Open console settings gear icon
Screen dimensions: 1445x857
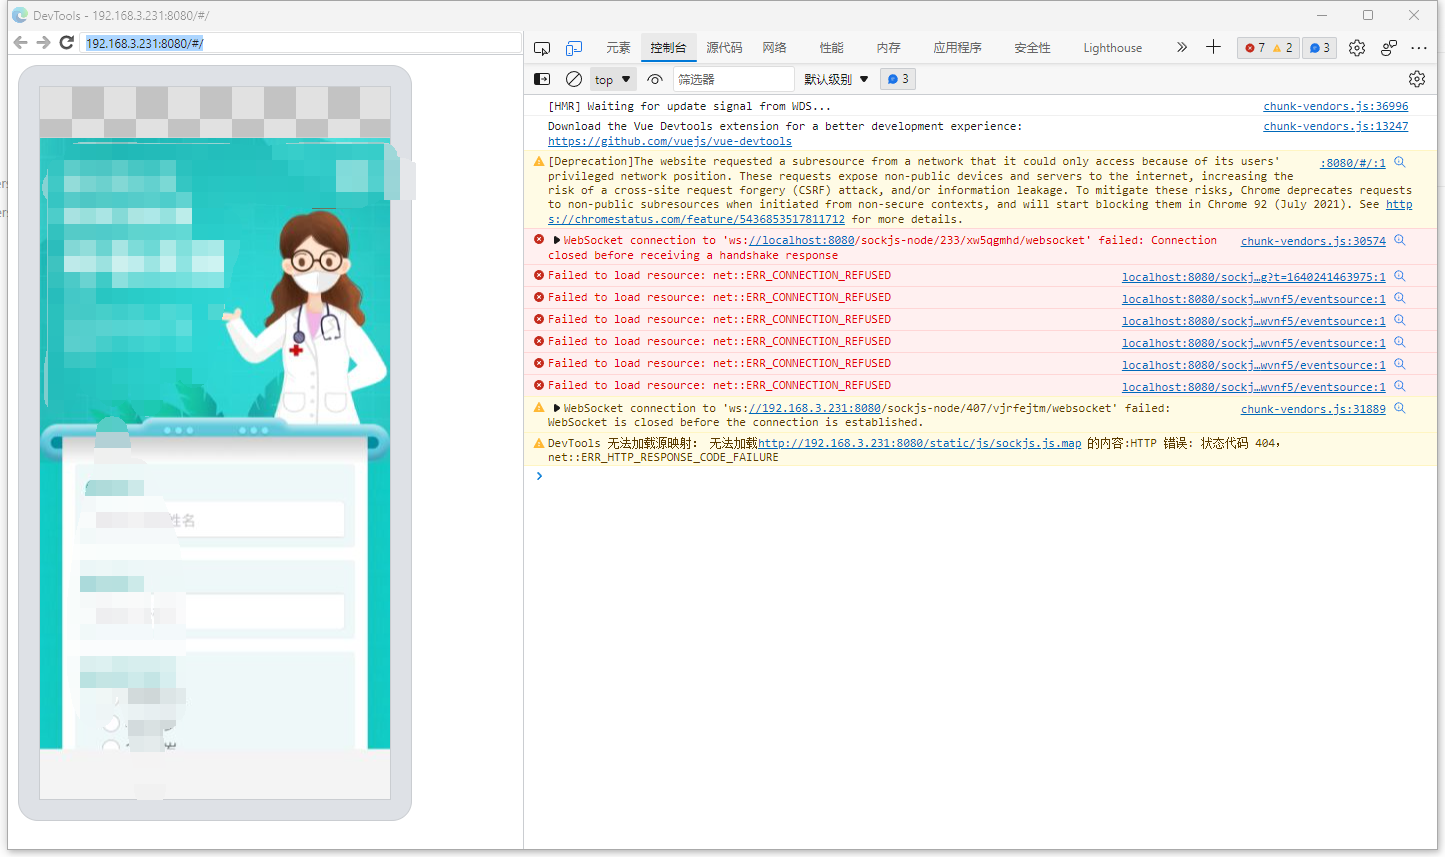click(1417, 79)
